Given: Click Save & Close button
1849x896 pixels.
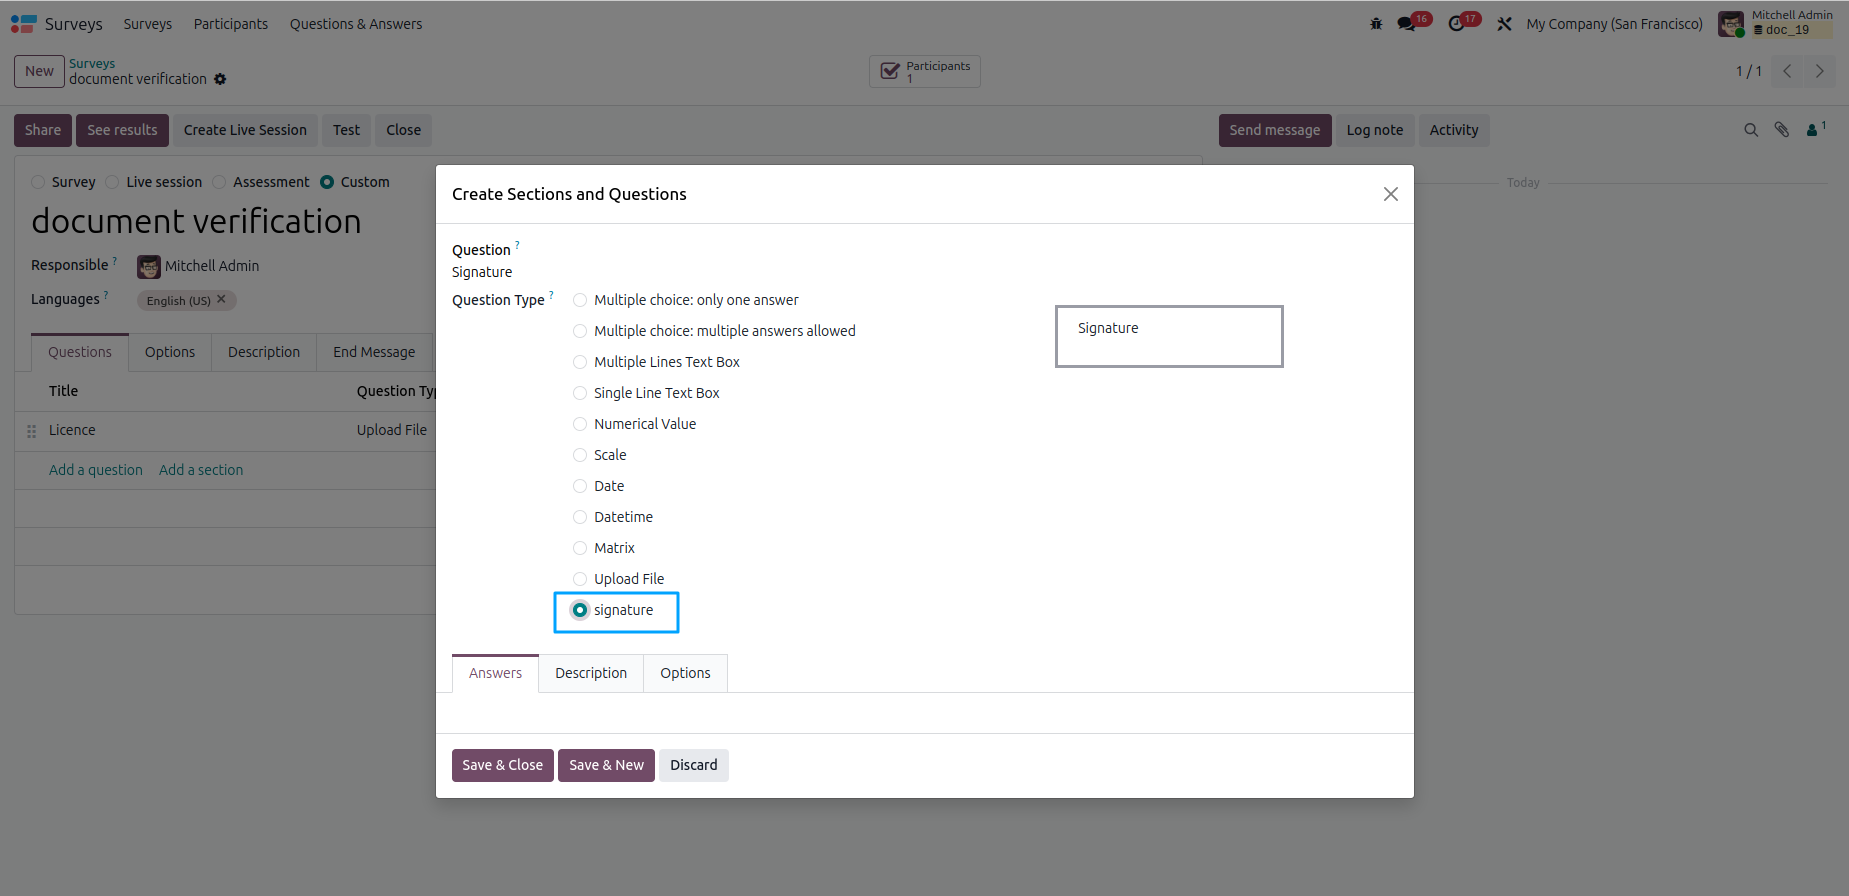Looking at the screenshot, I should point(502,765).
